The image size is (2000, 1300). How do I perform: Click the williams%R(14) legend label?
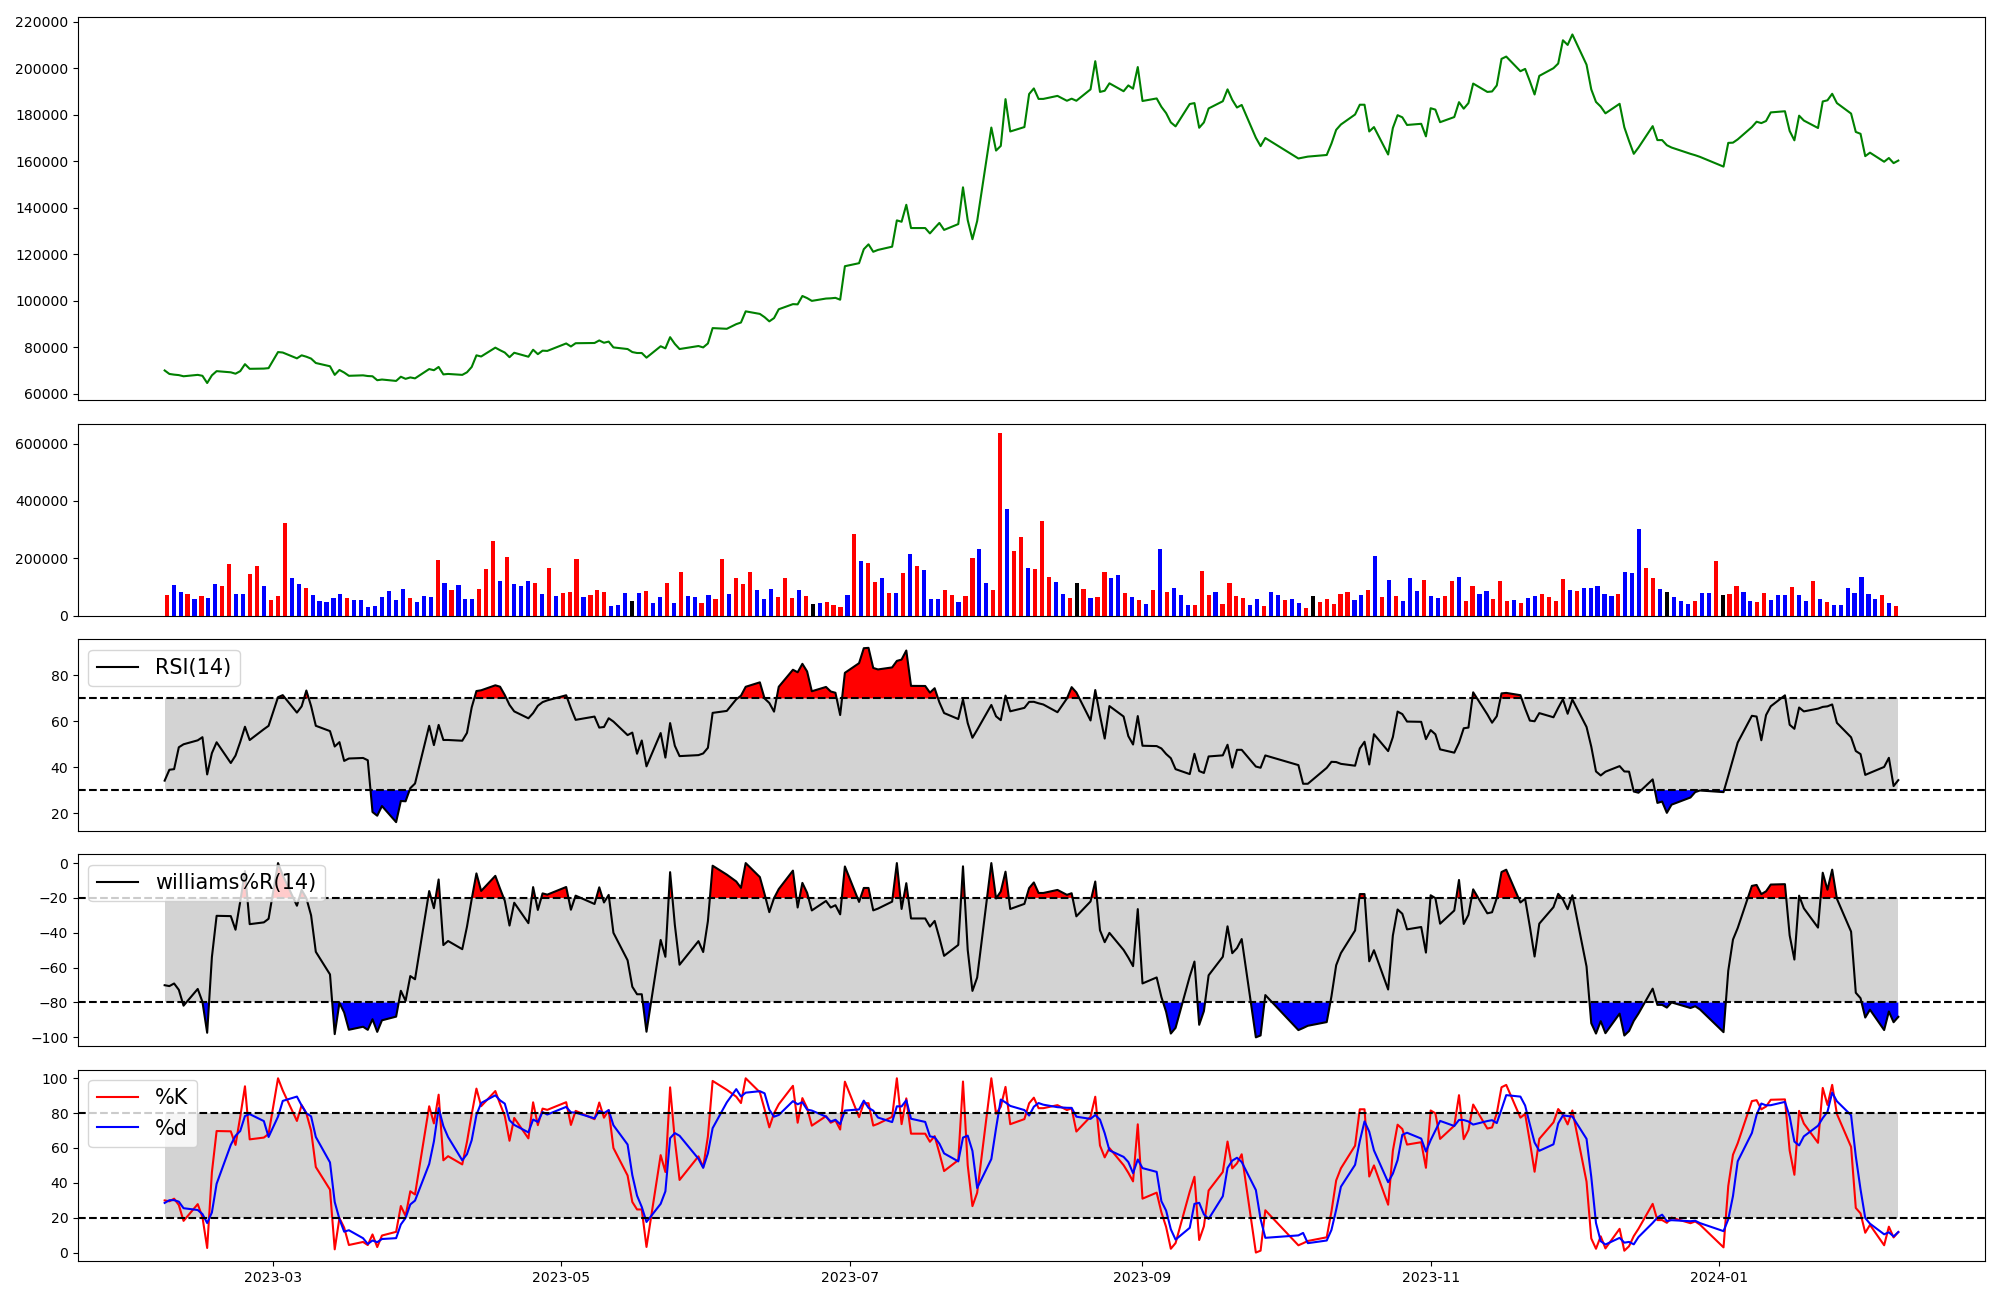click(x=235, y=882)
